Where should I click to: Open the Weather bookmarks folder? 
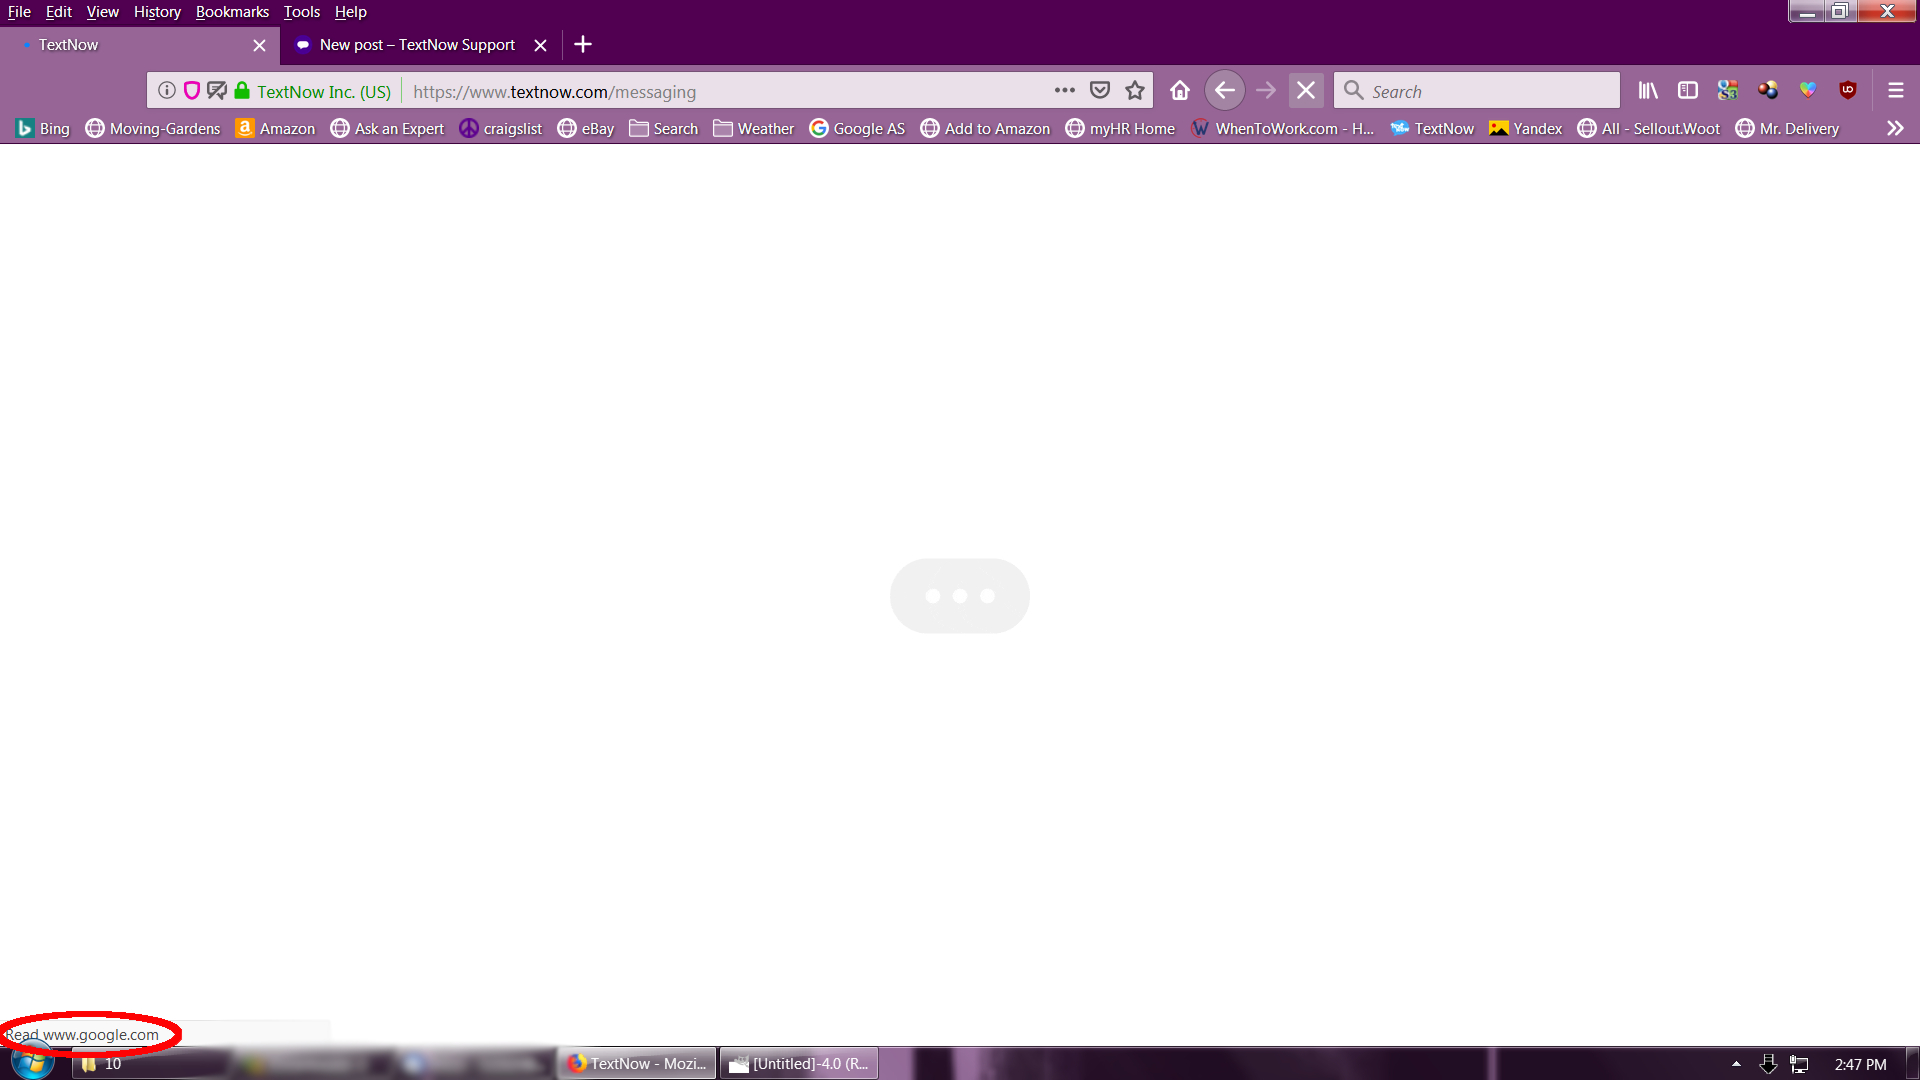(754, 129)
